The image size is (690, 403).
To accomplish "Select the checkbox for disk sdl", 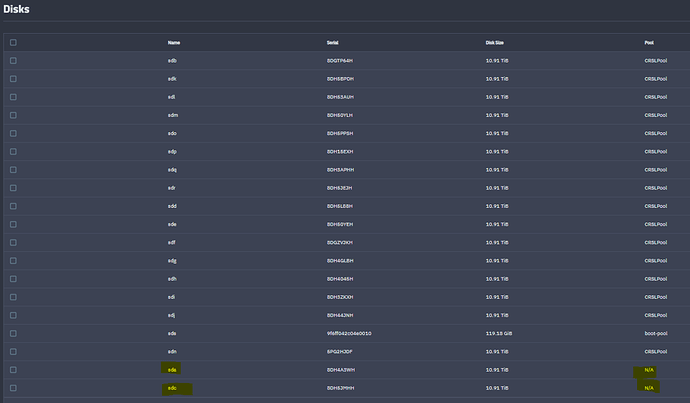I will pos(13,97).
